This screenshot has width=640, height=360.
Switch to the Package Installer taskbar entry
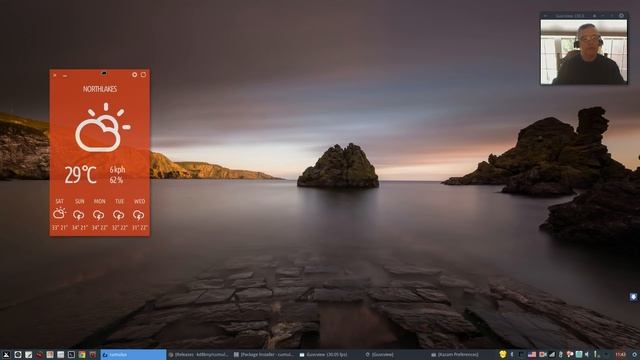(264, 355)
